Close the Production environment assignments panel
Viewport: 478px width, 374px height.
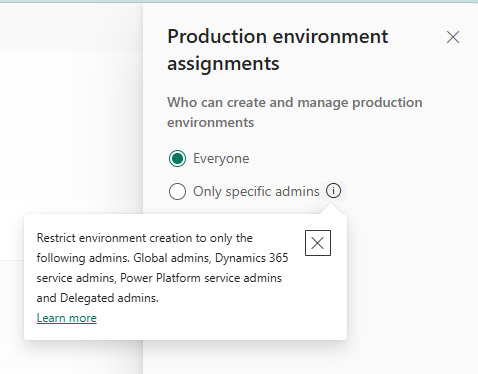pyautogui.click(x=453, y=37)
